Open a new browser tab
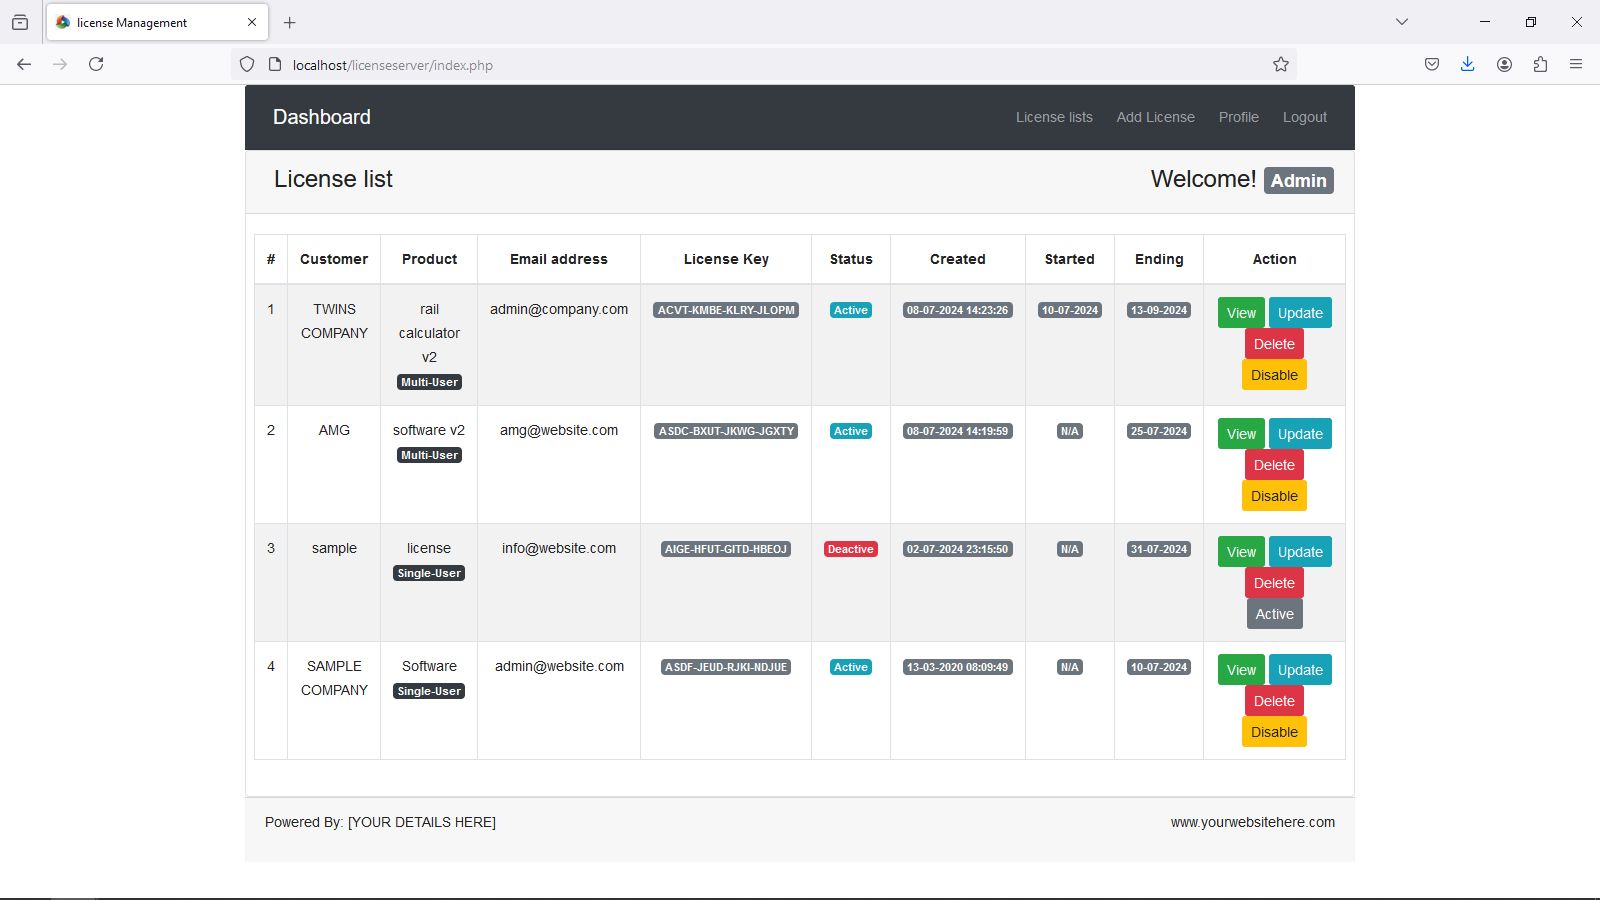The height and width of the screenshot is (900, 1600). (x=289, y=22)
